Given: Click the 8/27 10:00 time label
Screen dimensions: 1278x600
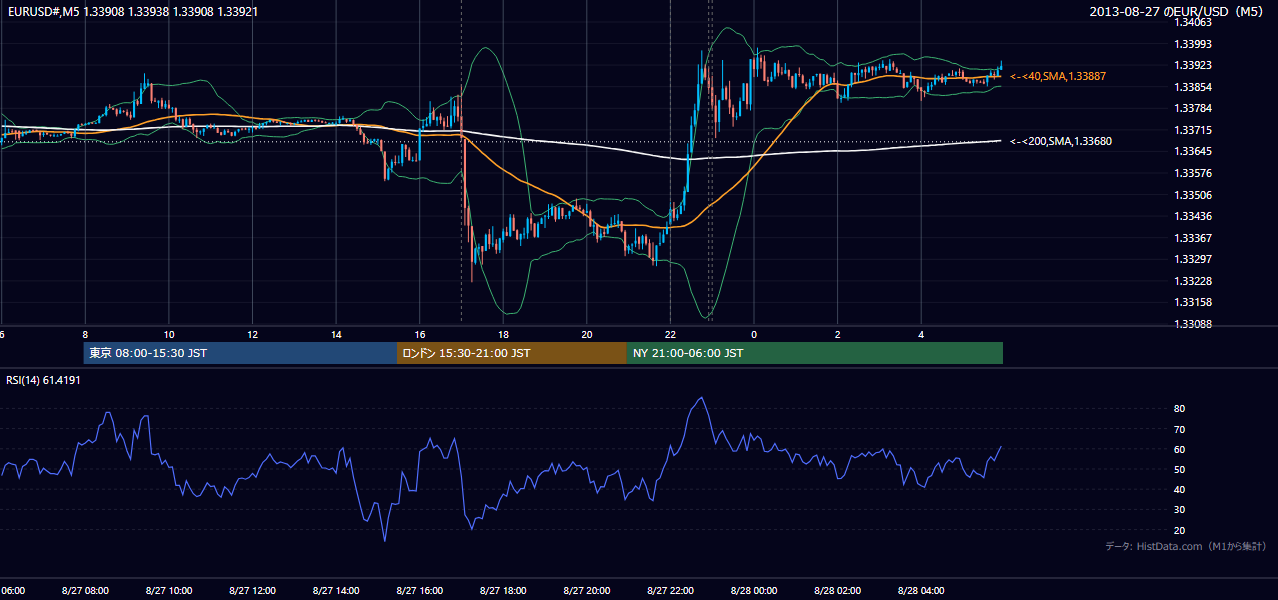Looking at the screenshot, I should click(169, 590).
